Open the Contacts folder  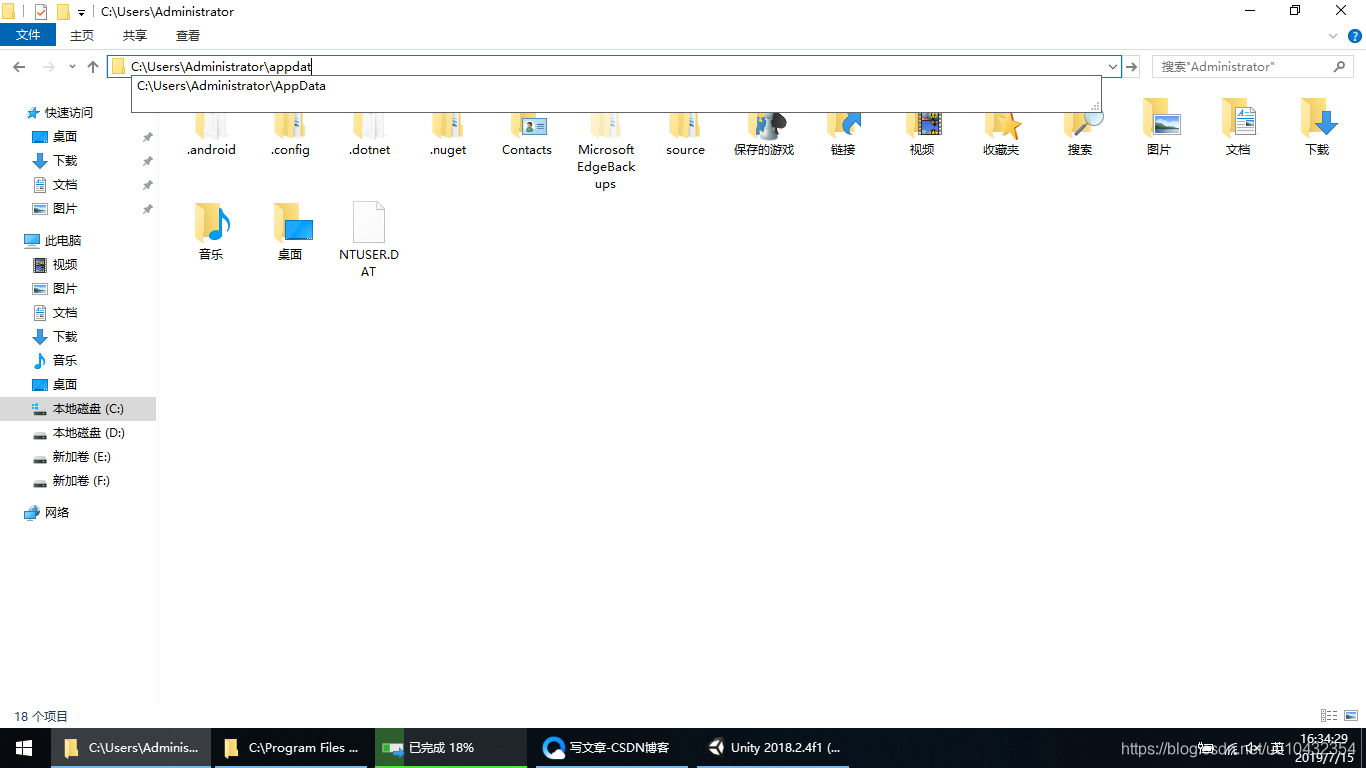[x=527, y=134]
